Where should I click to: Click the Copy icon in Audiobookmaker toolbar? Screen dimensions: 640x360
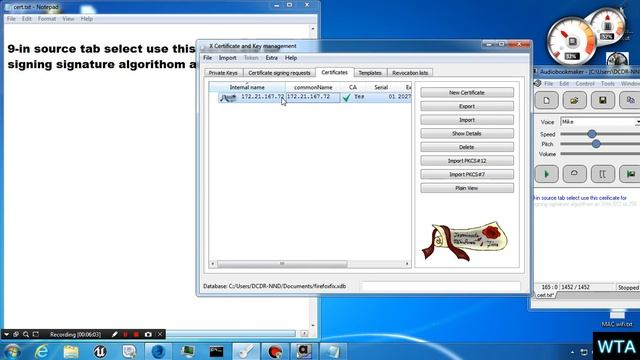(x=630, y=100)
